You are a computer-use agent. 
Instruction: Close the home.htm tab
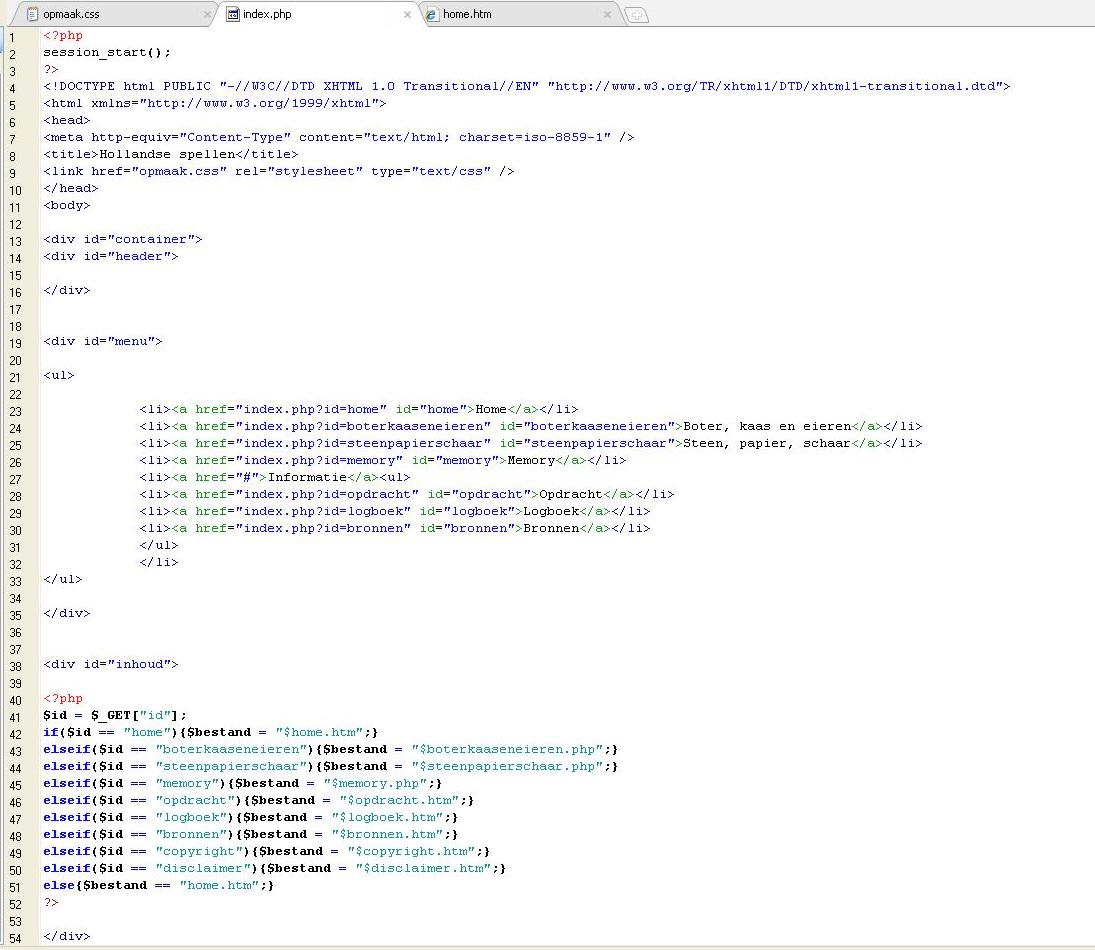pyautogui.click(x=607, y=15)
